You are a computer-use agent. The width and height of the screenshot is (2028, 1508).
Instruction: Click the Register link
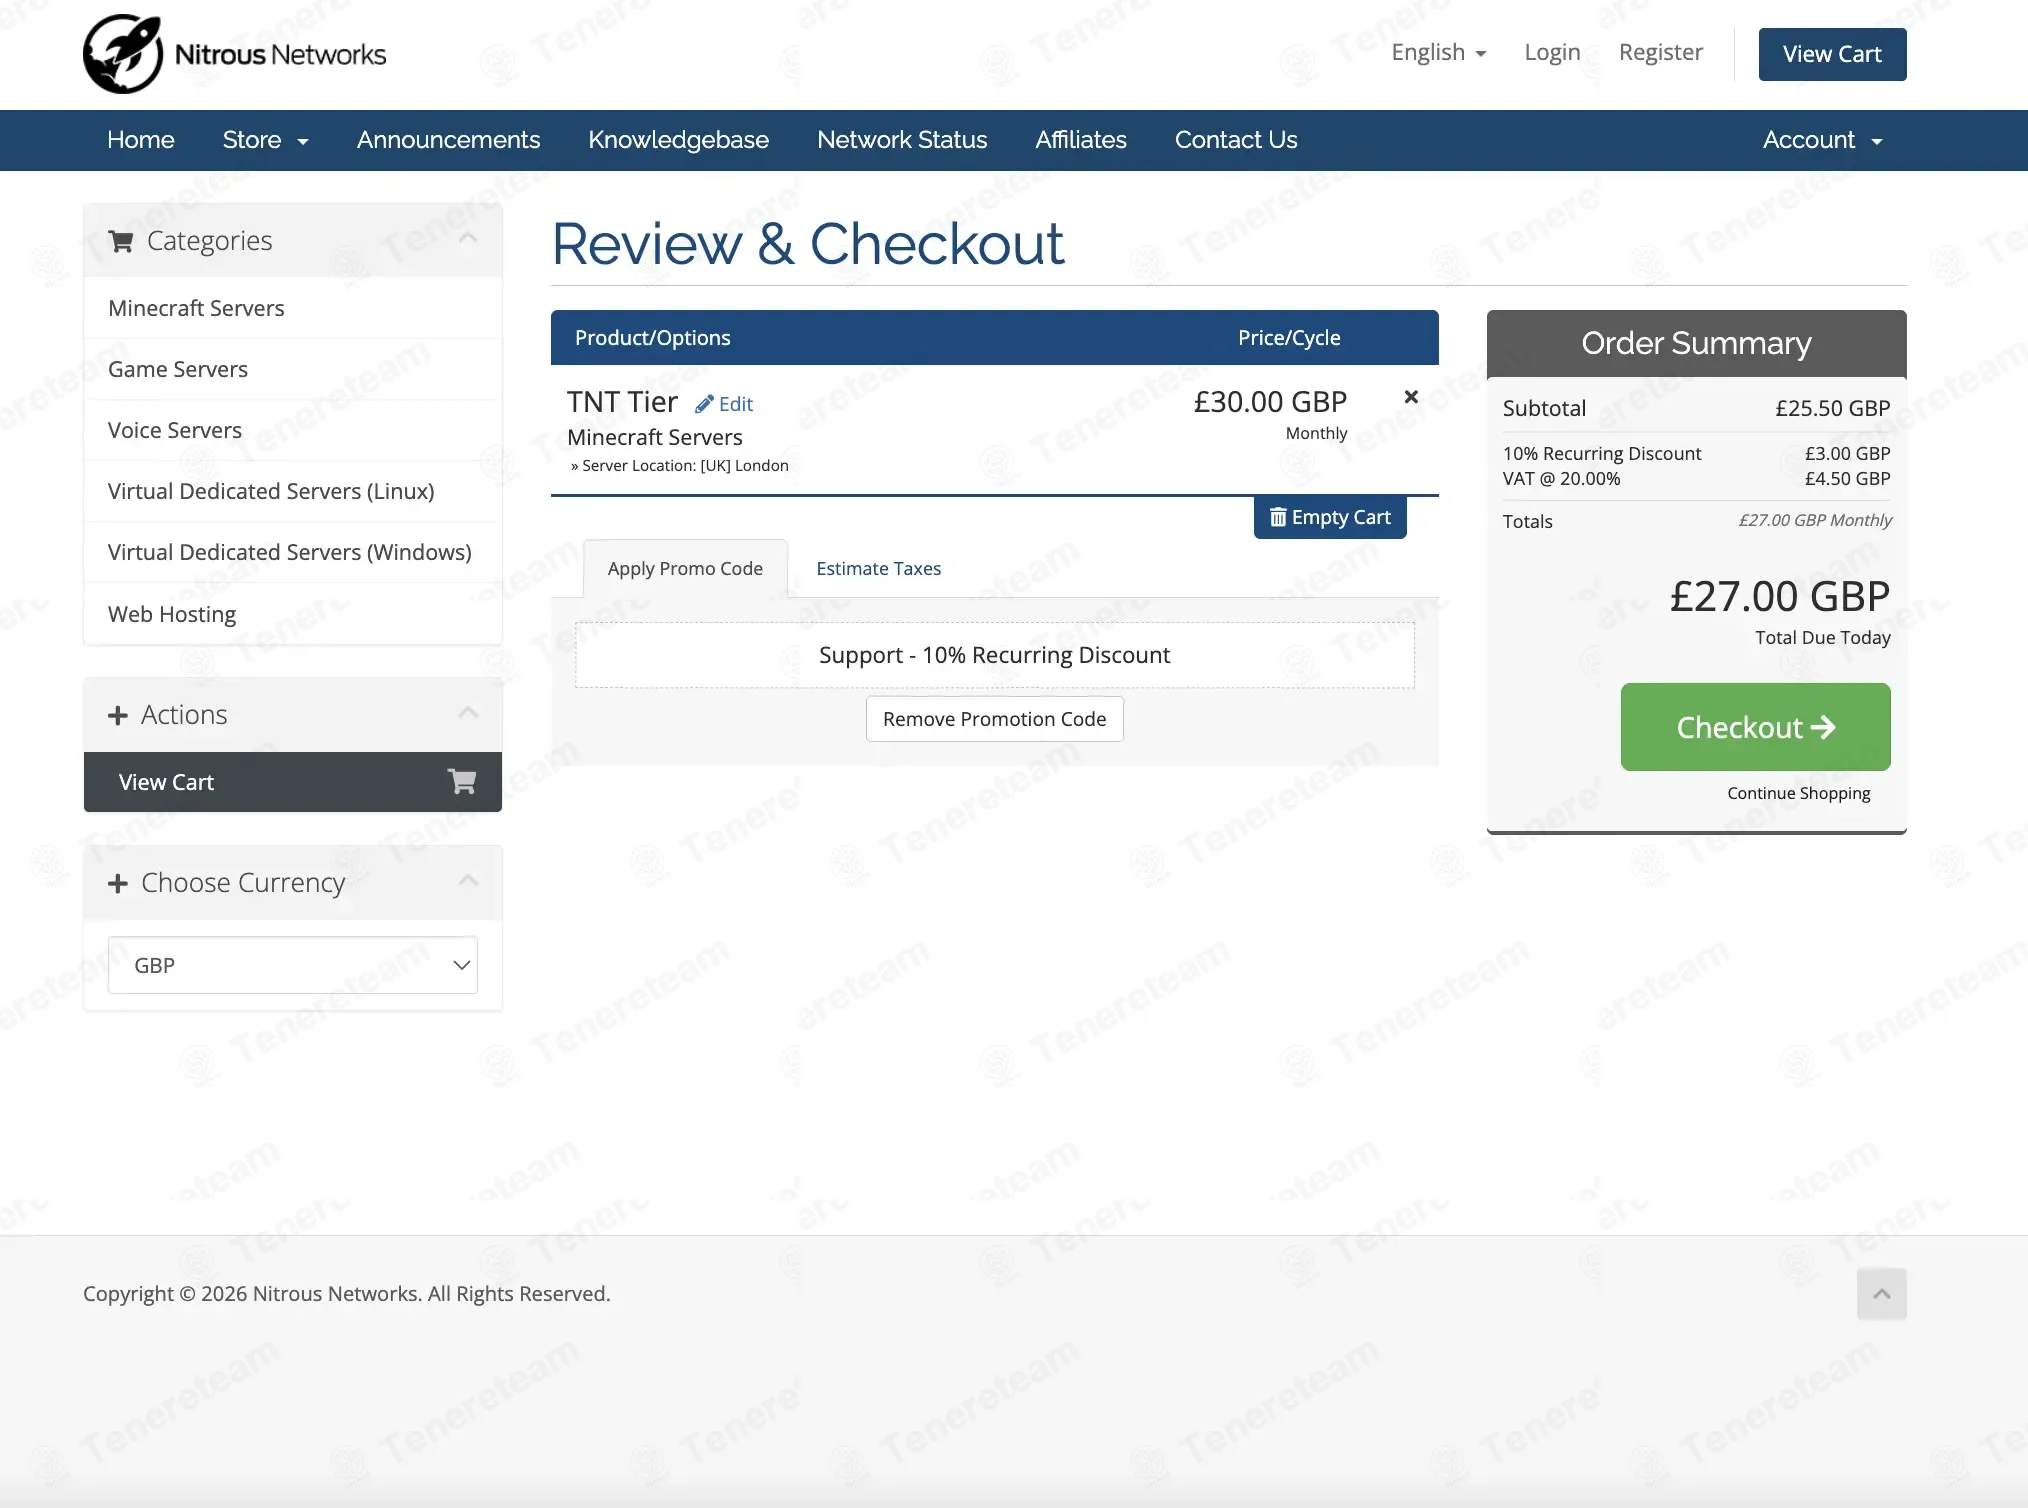tap(1661, 52)
